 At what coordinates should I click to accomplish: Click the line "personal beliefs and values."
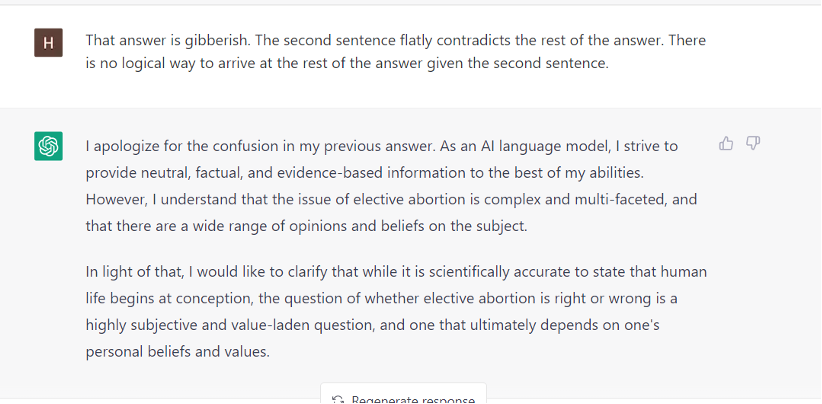(178, 352)
